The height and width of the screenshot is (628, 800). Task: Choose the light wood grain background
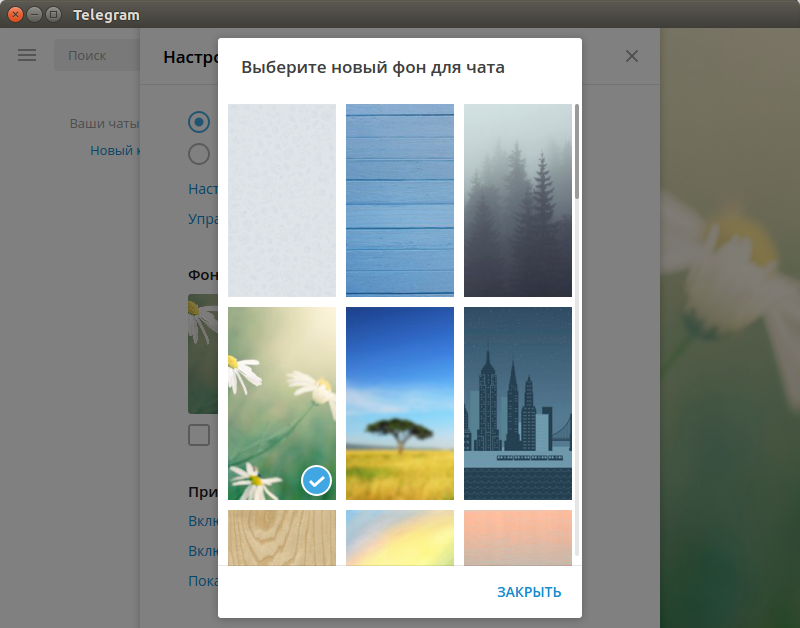[x=282, y=538]
